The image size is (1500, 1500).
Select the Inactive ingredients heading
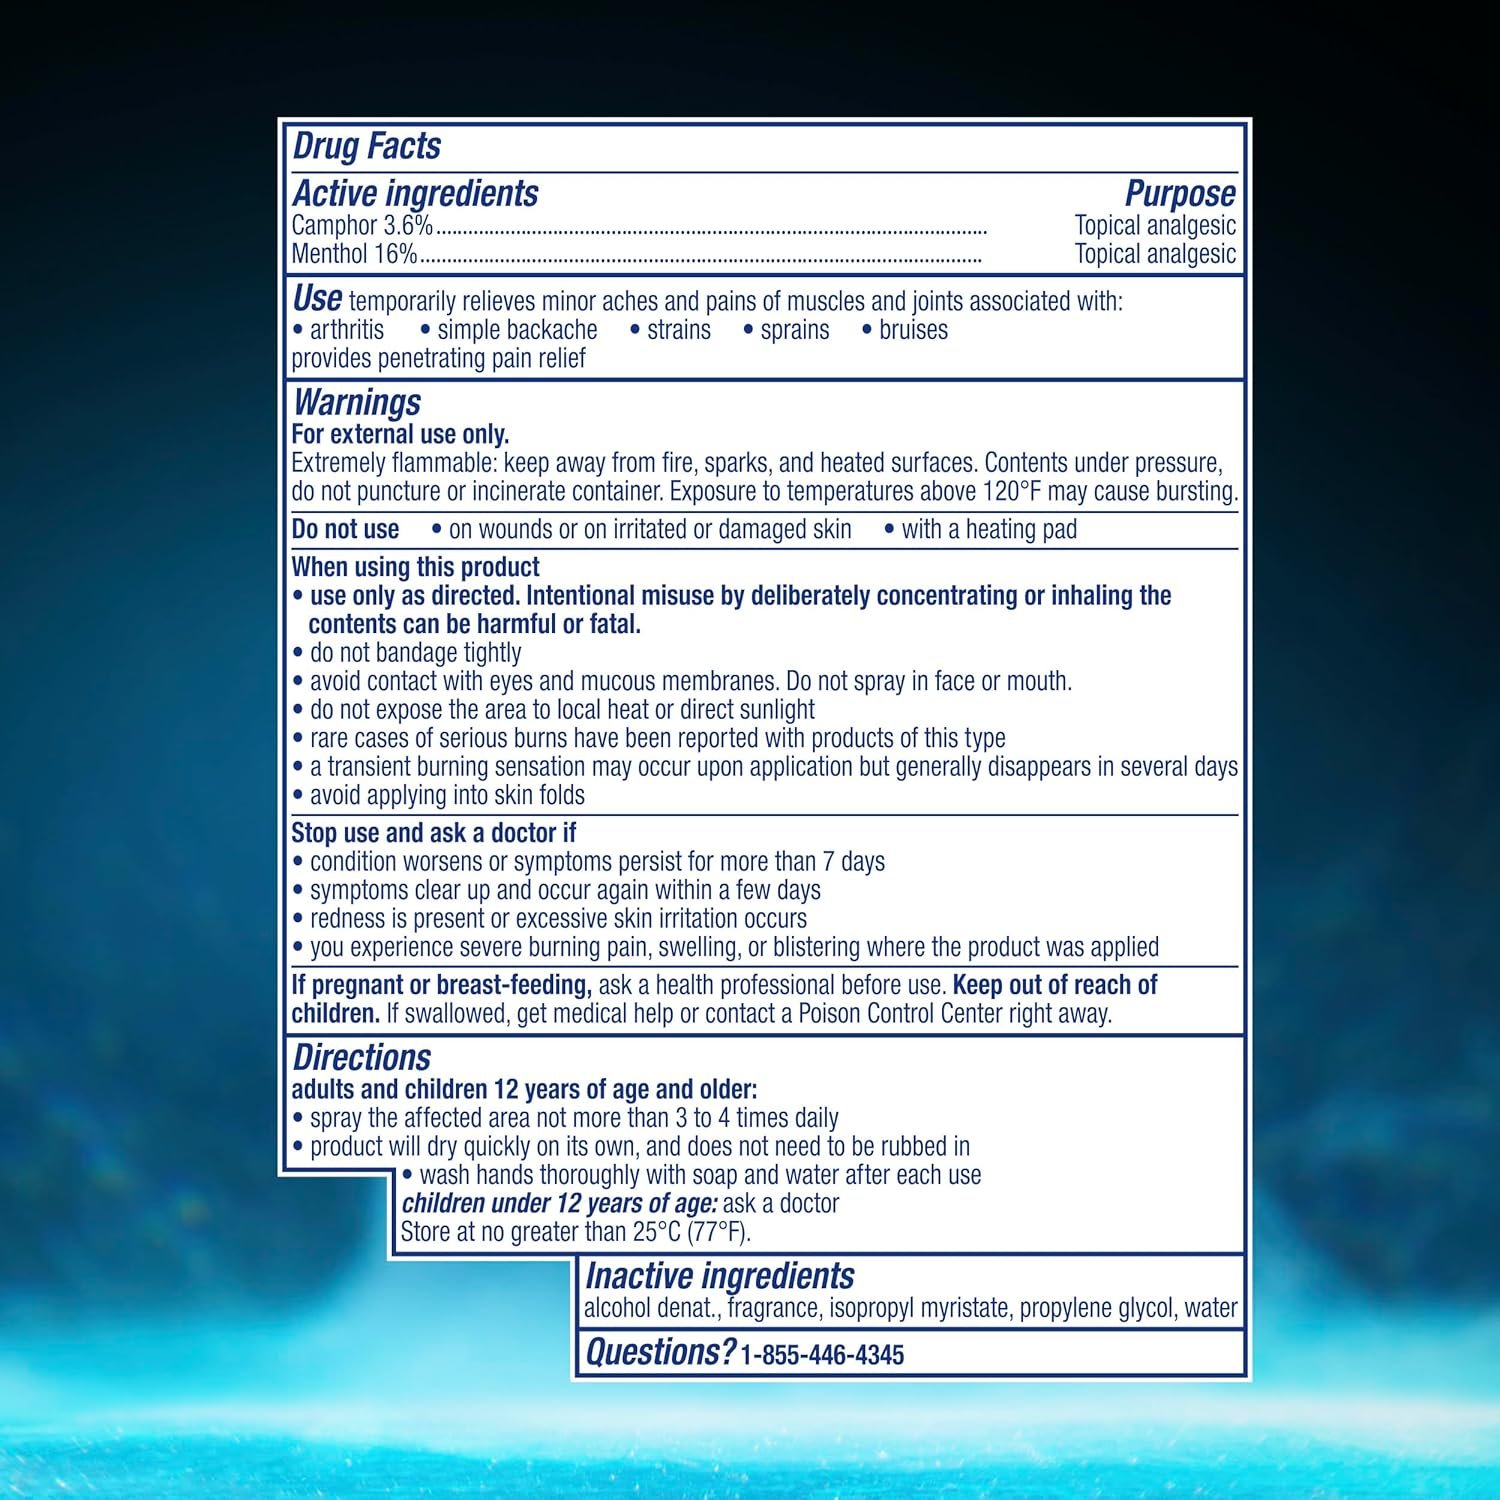click(x=719, y=1277)
